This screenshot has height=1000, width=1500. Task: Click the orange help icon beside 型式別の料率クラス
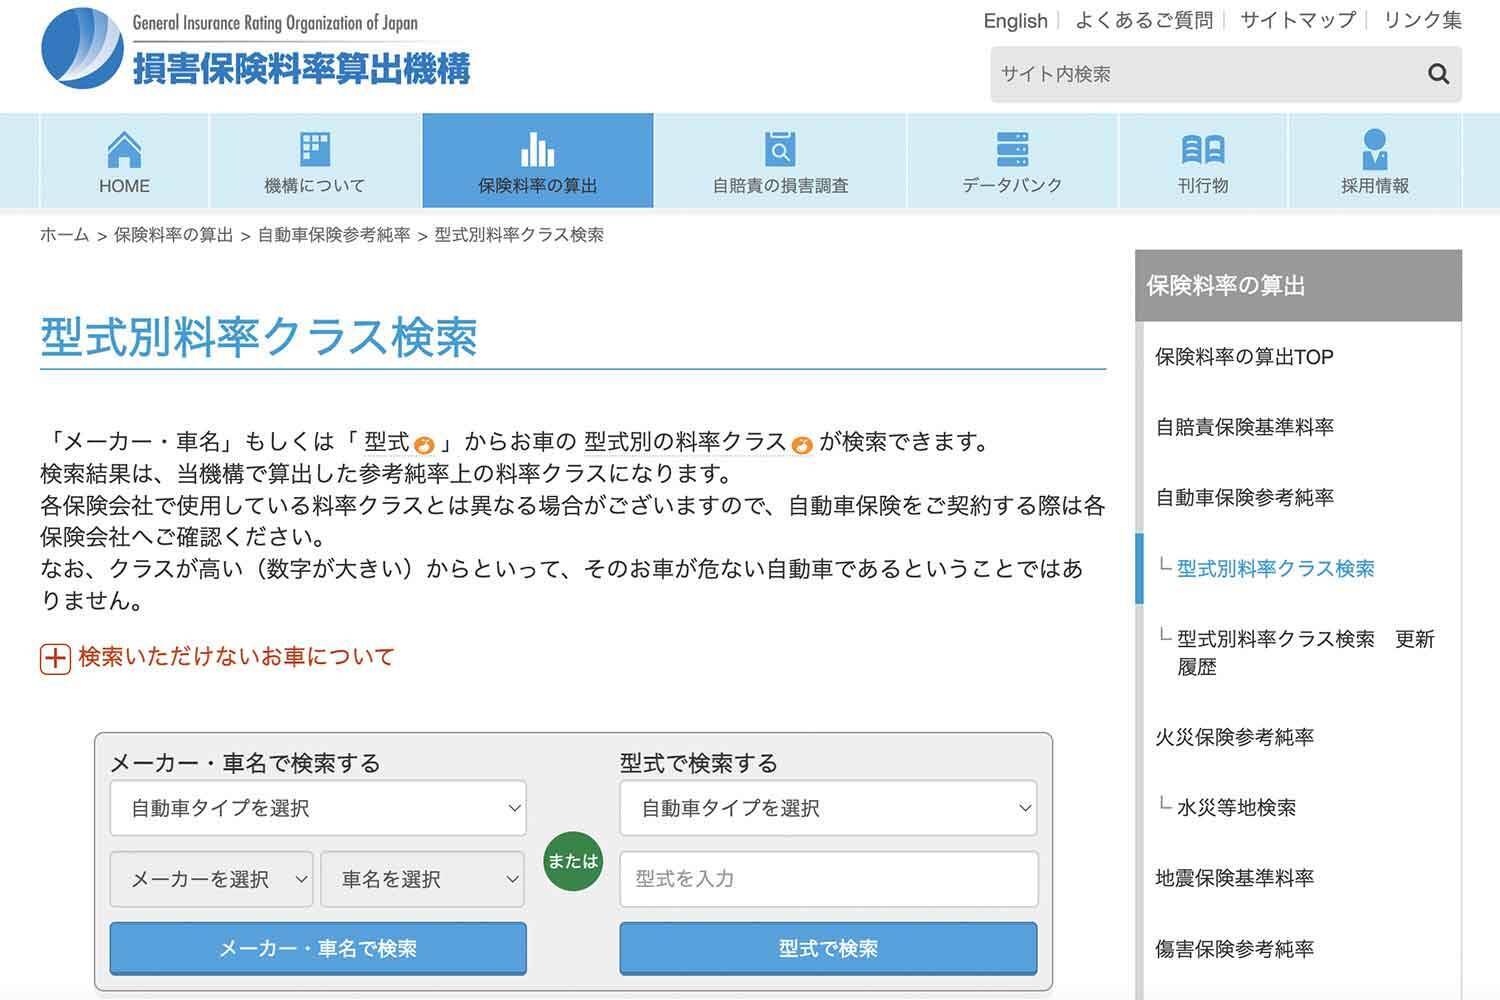(801, 445)
